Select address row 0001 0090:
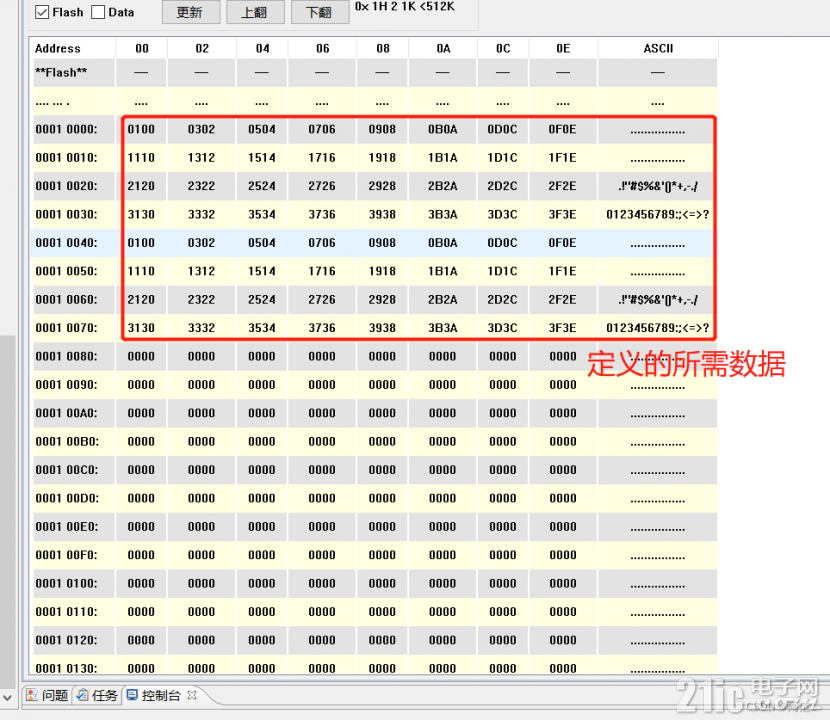Image resolution: width=830 pixels, height=720 pixels. coord(66,385)
